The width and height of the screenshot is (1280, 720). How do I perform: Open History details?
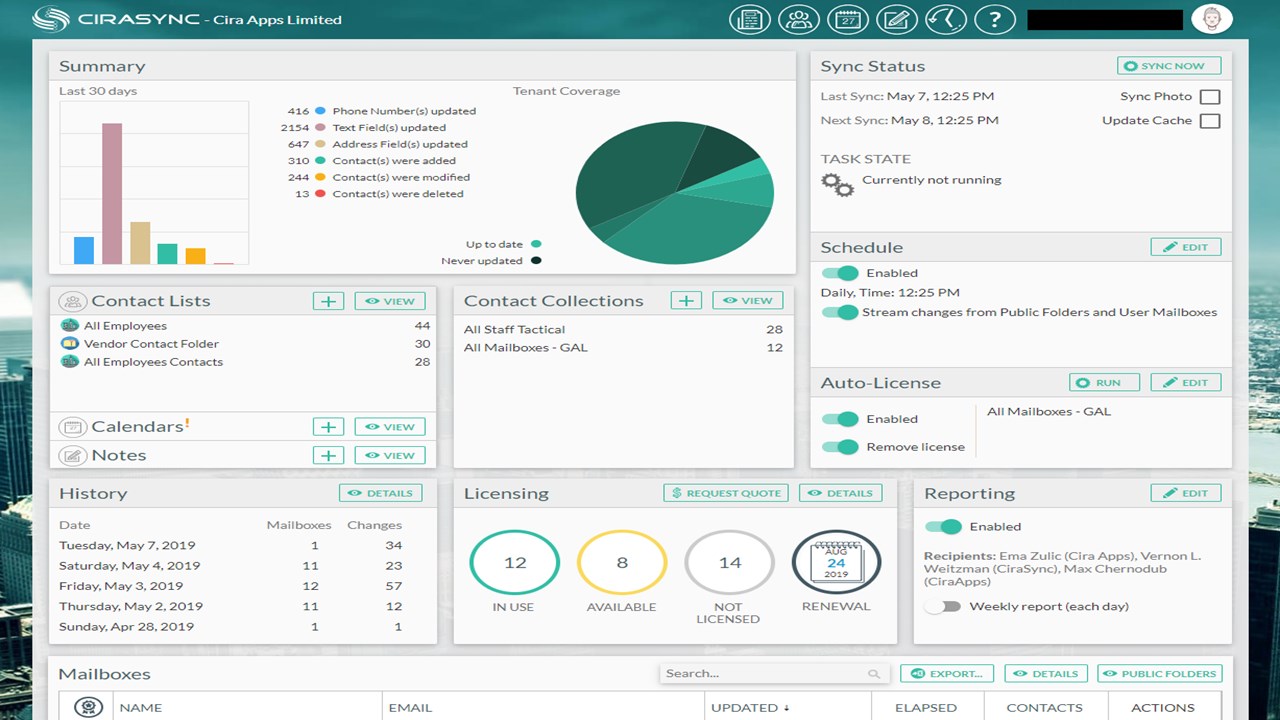(381, 493)
